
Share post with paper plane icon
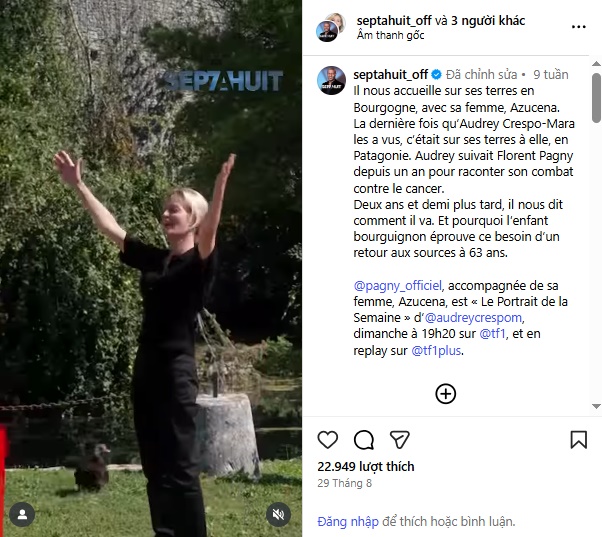pos(400,440)
